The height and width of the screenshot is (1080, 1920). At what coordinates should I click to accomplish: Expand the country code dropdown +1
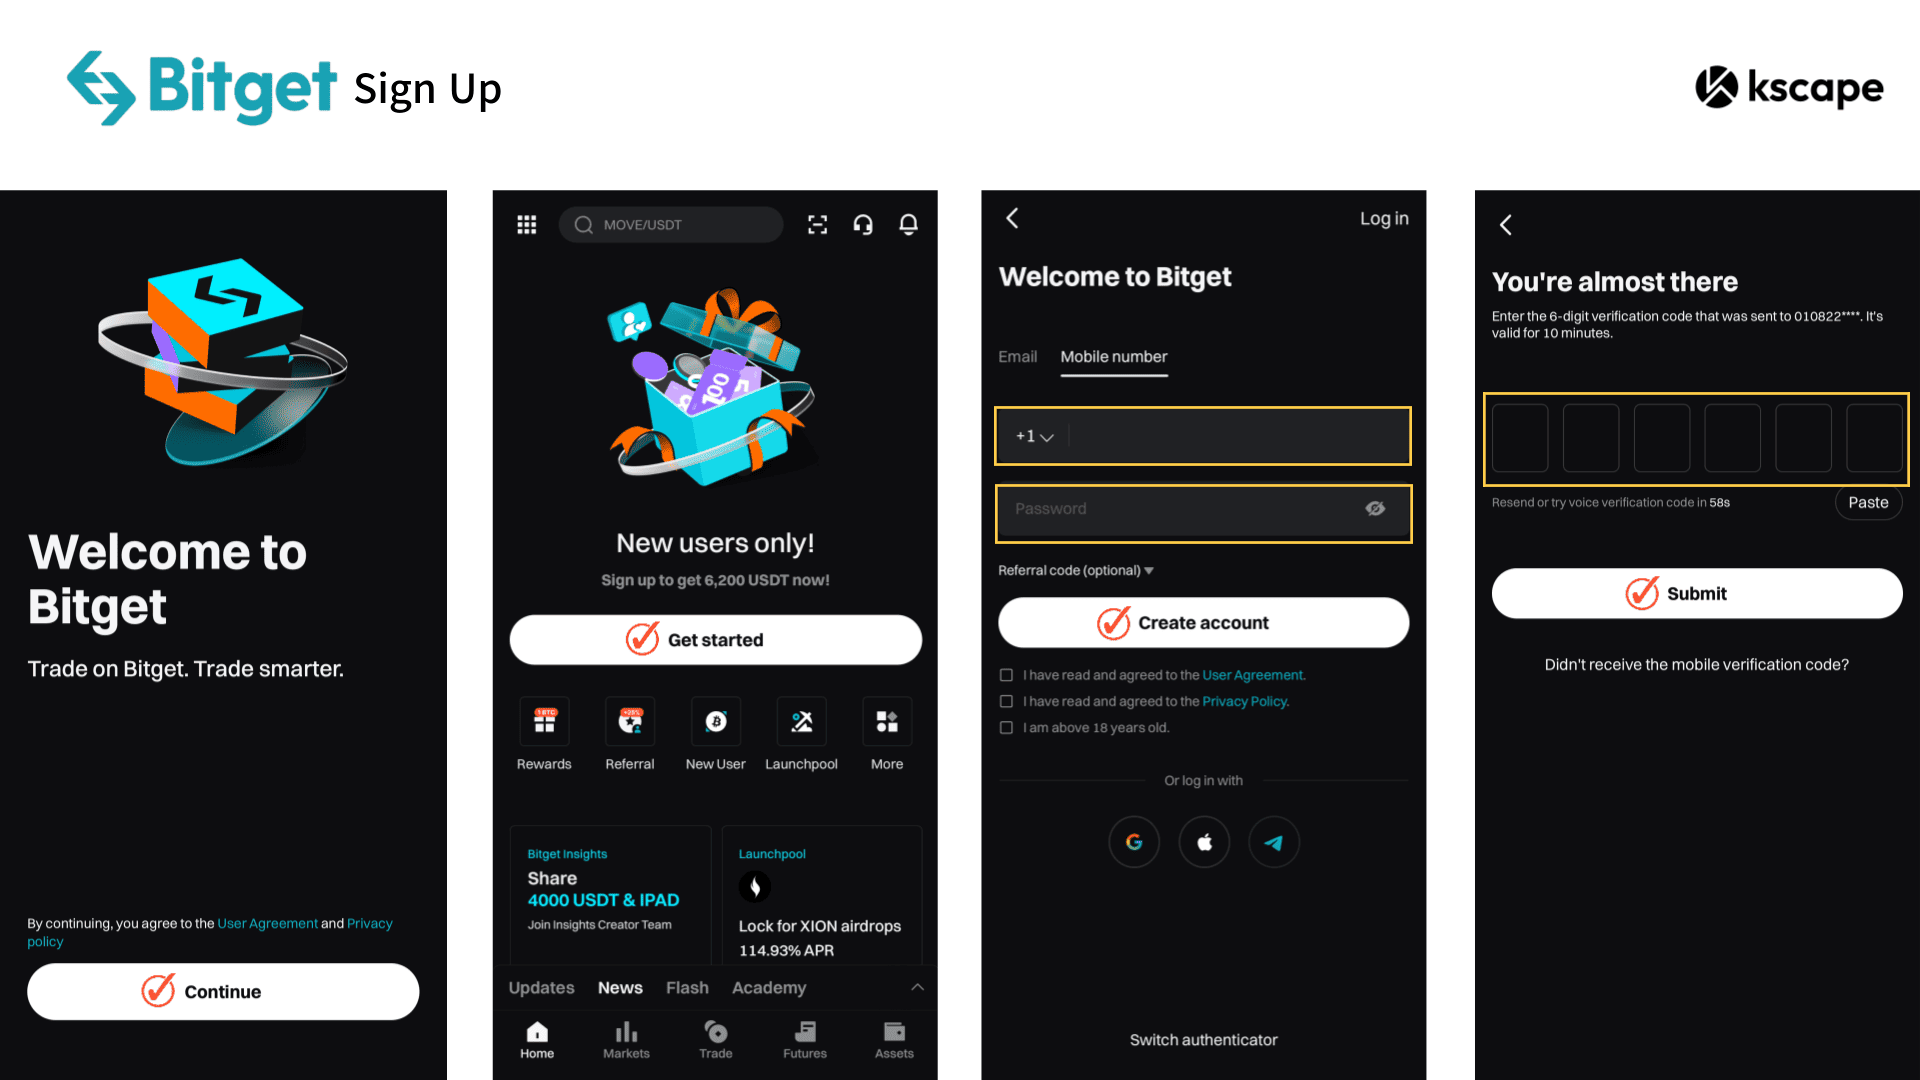tap(1033, 435)
